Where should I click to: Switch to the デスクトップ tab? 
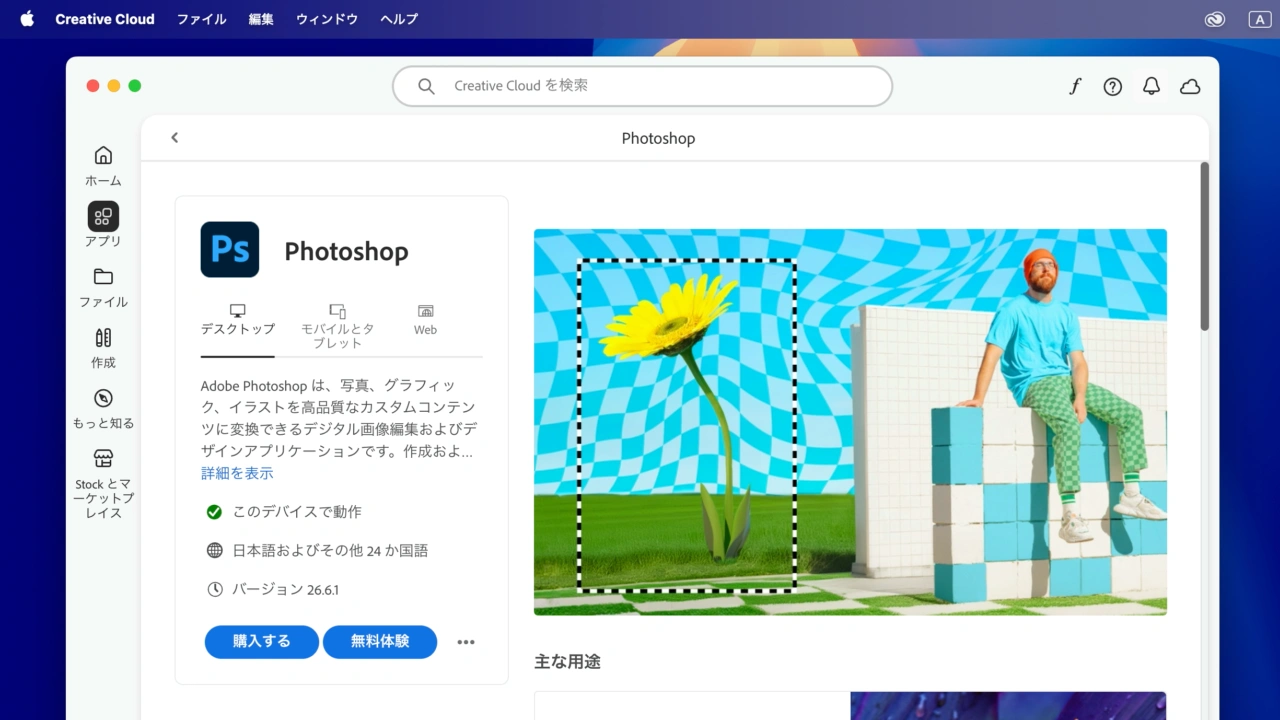(x=237, y=320)
